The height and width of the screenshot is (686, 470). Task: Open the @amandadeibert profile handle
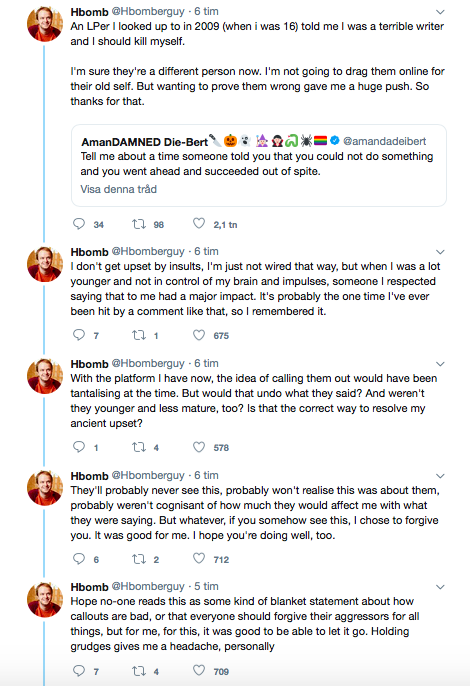[x=385, y=141]
